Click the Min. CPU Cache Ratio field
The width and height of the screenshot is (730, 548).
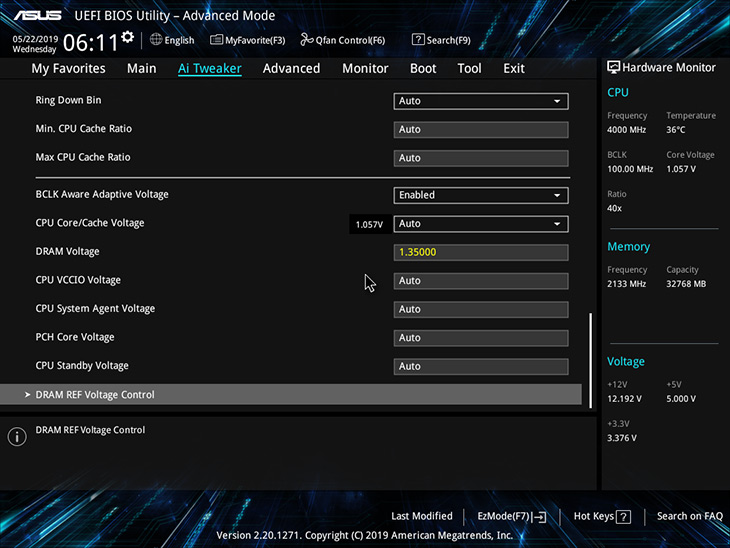tap(480, 129)
